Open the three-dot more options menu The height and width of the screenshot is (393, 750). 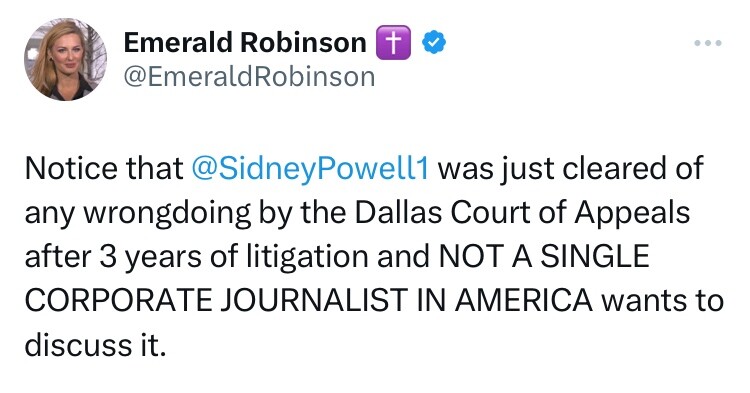pos(708,43)
